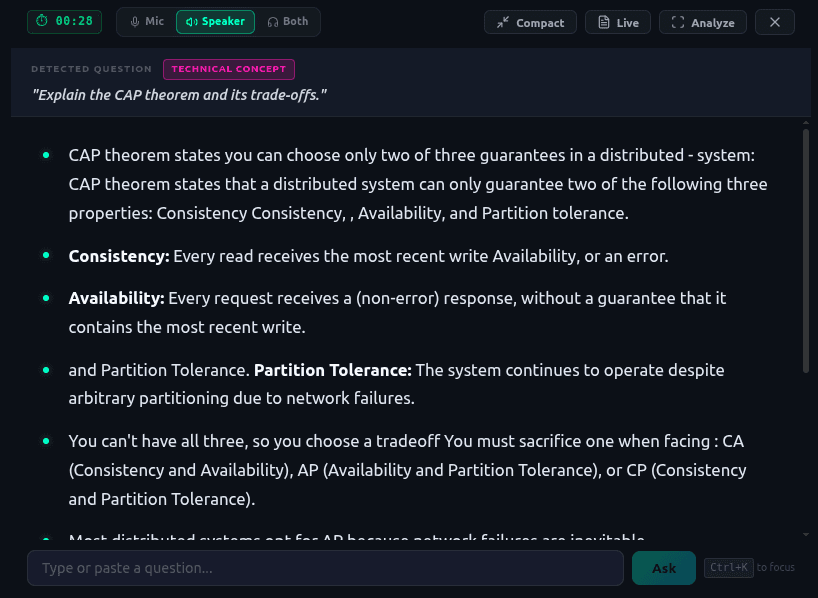
Task: Click the Ask button
Action: coord(664,568)
